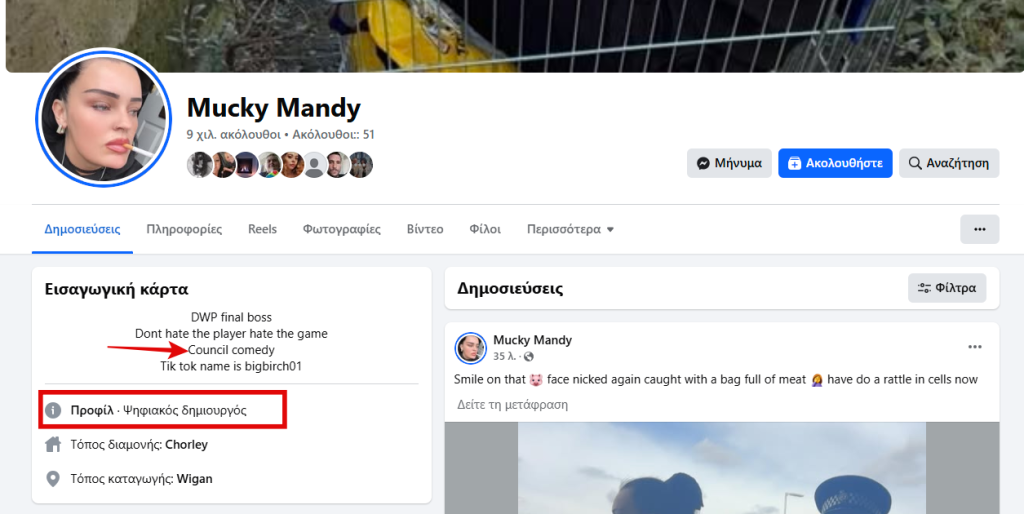Open the Reels tab
This screenshot has height=514, width=1024.
coord(262,229)
